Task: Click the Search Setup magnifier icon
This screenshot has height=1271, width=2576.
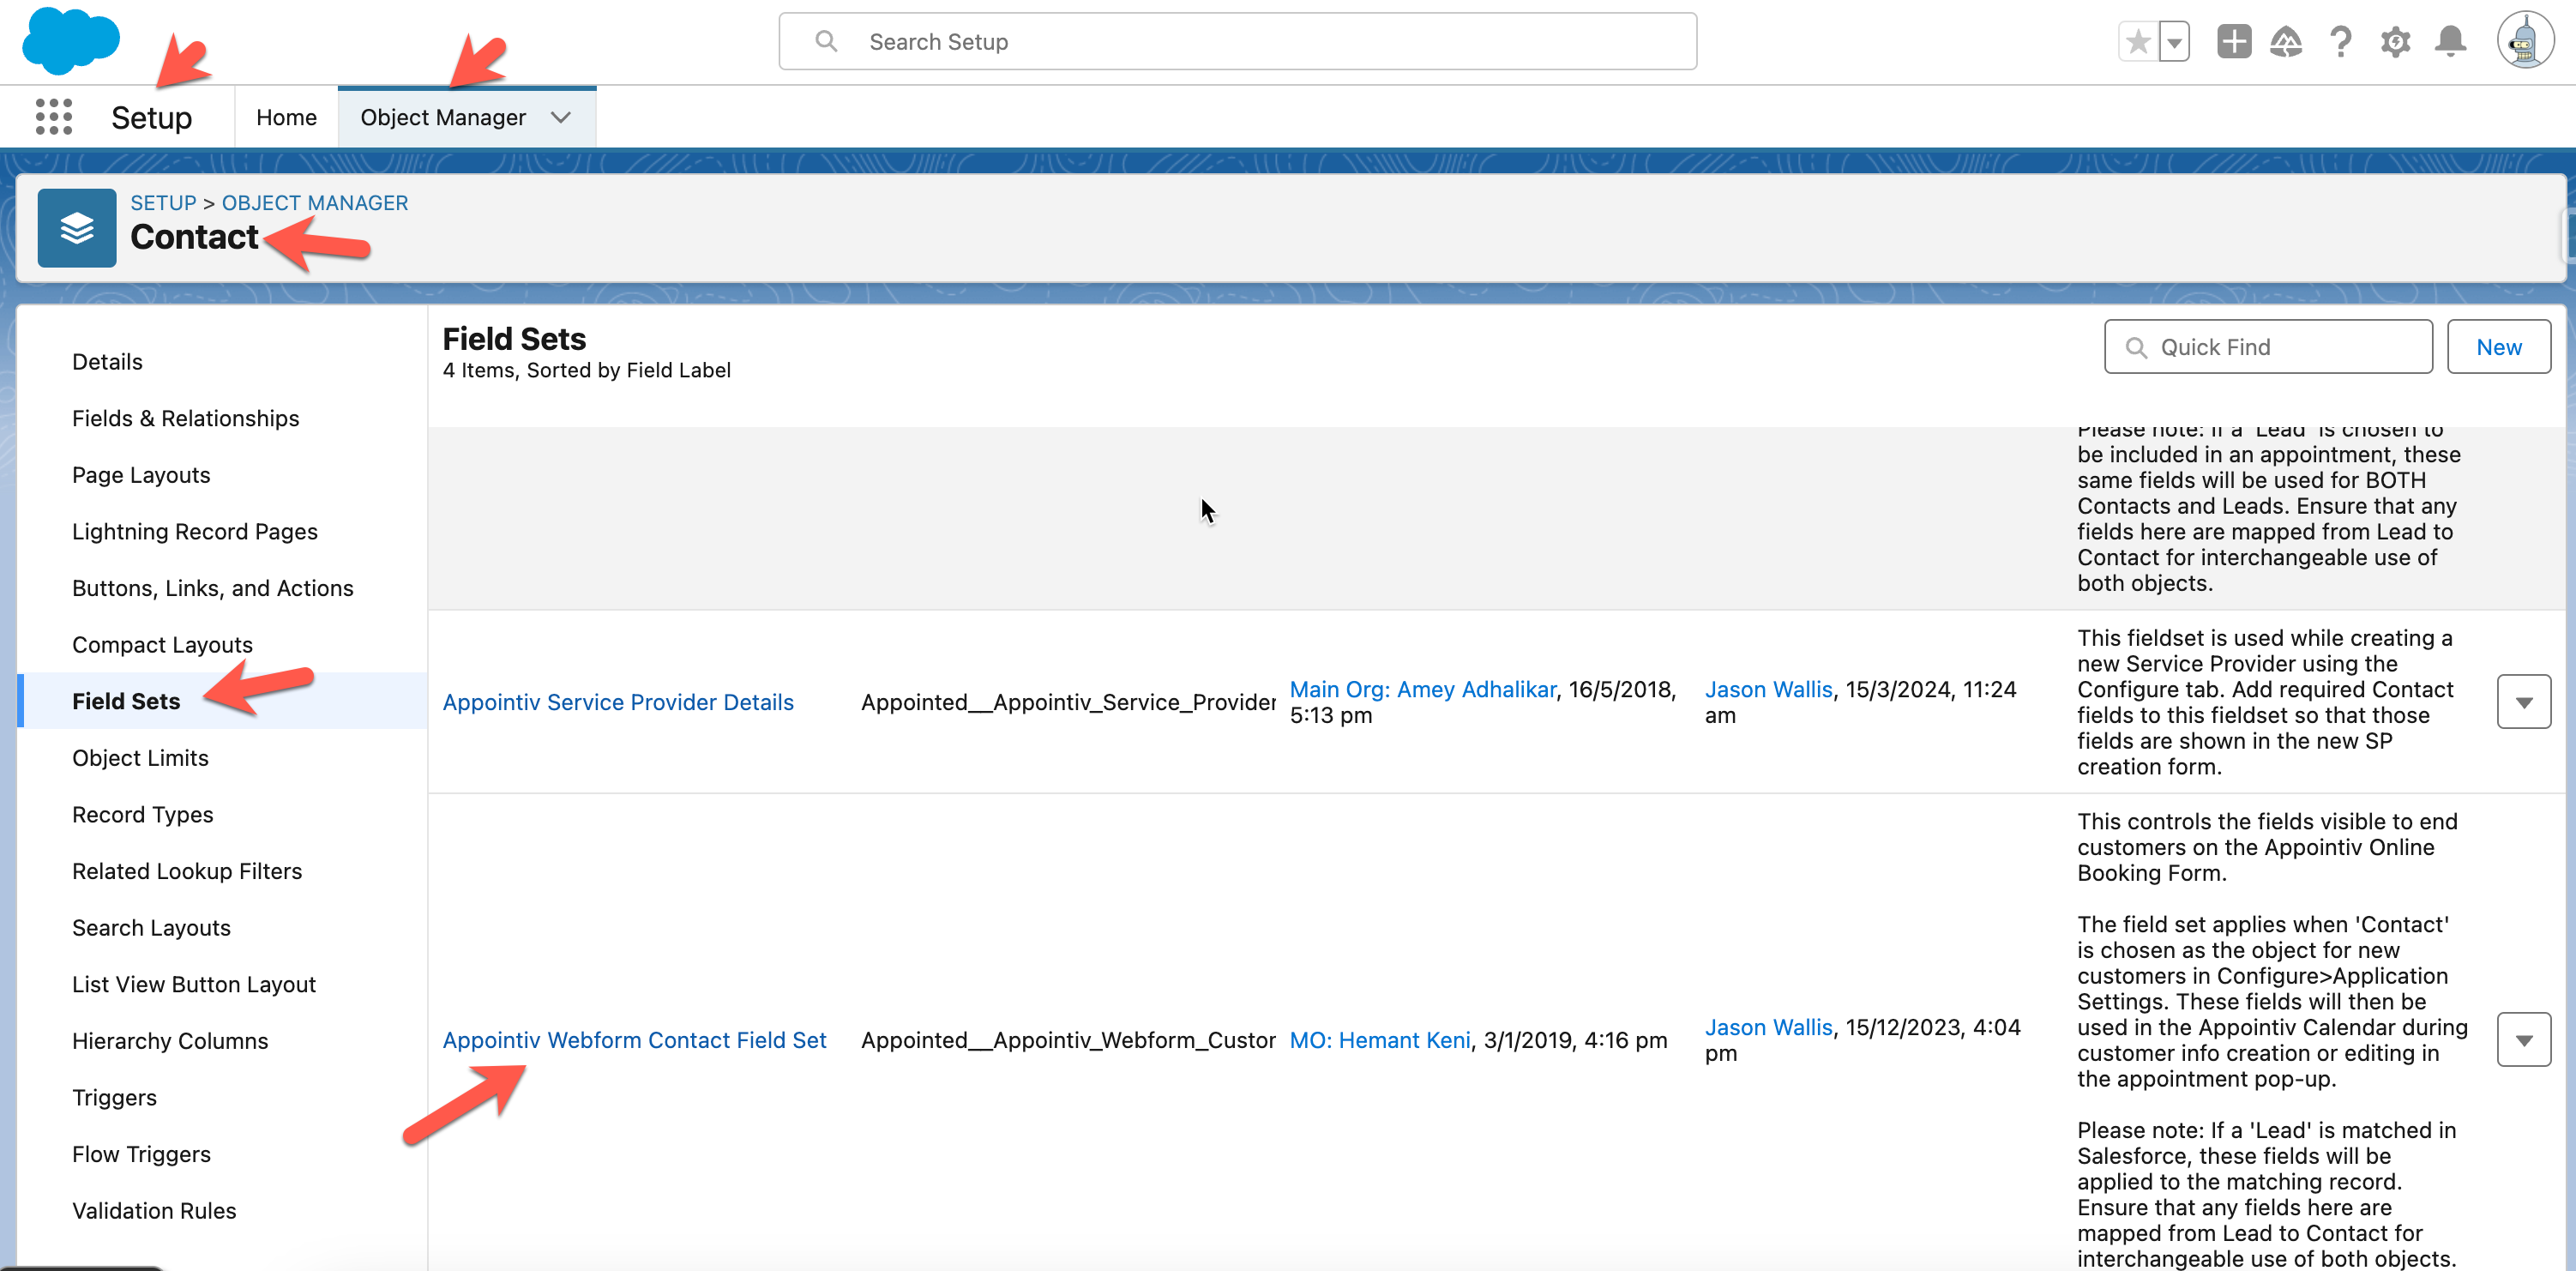Action: 826,41
